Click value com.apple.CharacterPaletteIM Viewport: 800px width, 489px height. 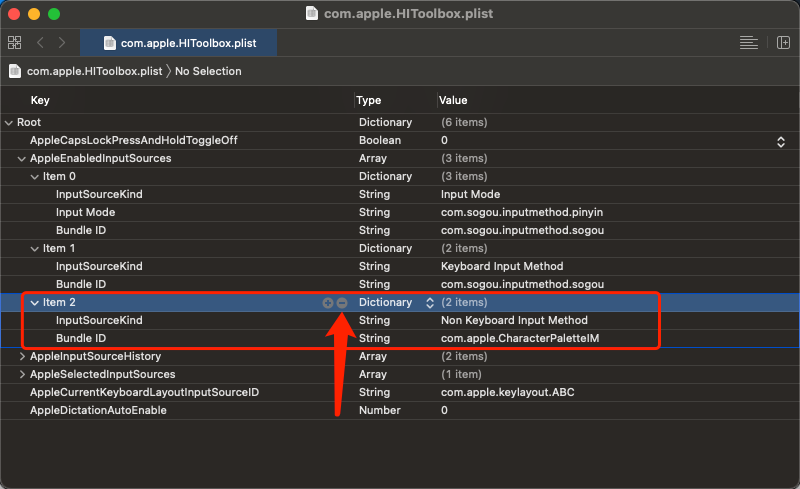coord(520,338)
